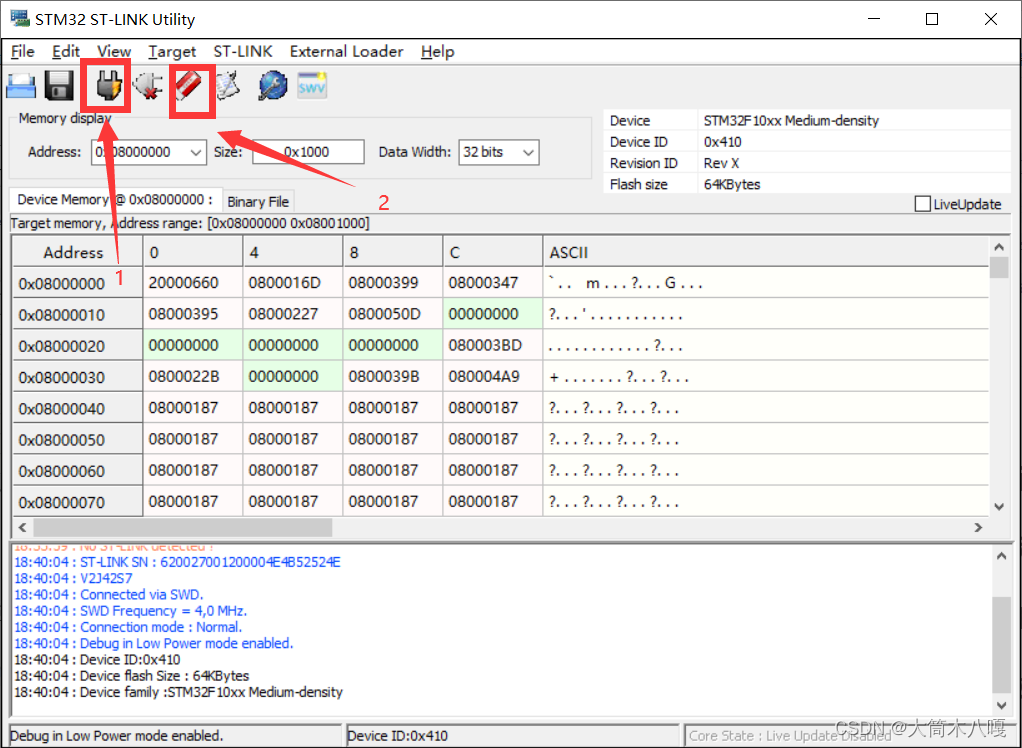Open the External Loader menu

click(x=346, y=52)
